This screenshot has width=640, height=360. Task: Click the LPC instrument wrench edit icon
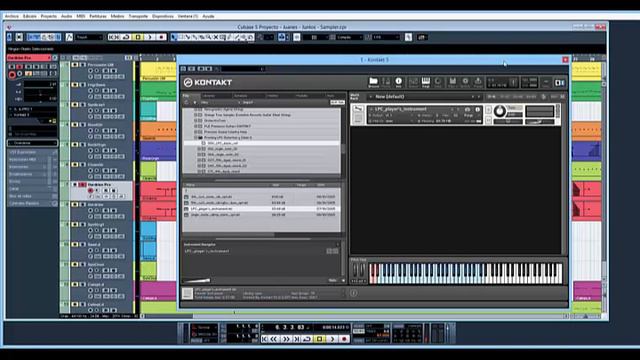pyautogui.click(x=358, y=109)
